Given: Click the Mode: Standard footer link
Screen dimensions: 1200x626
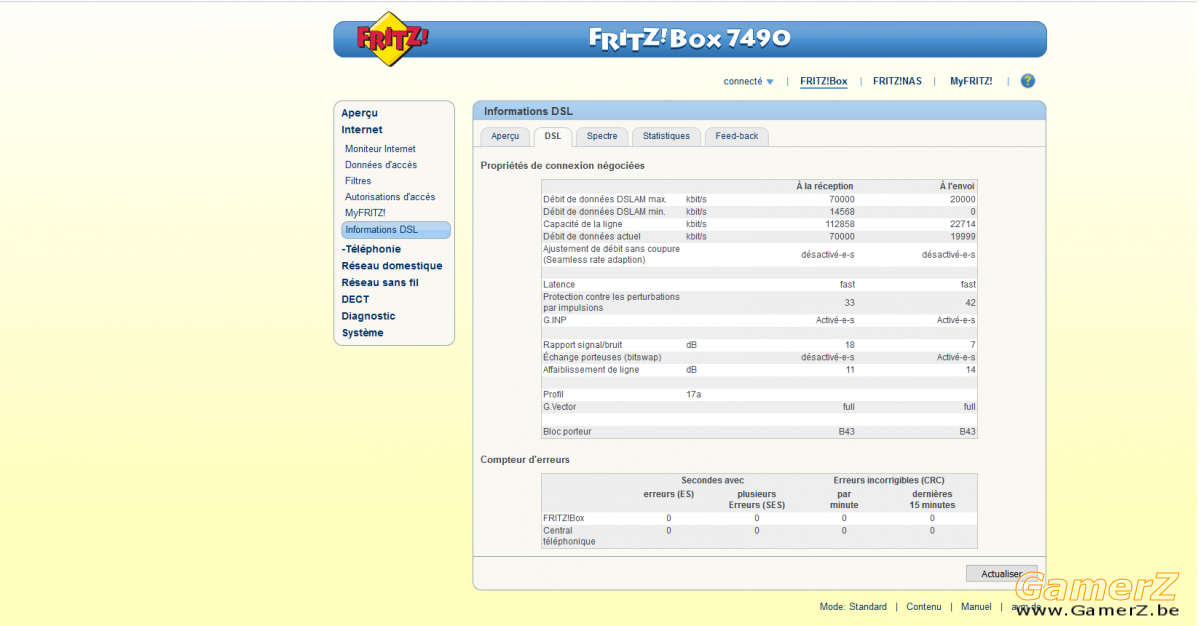Looking at the screenshot, I should tap(853, 607).
